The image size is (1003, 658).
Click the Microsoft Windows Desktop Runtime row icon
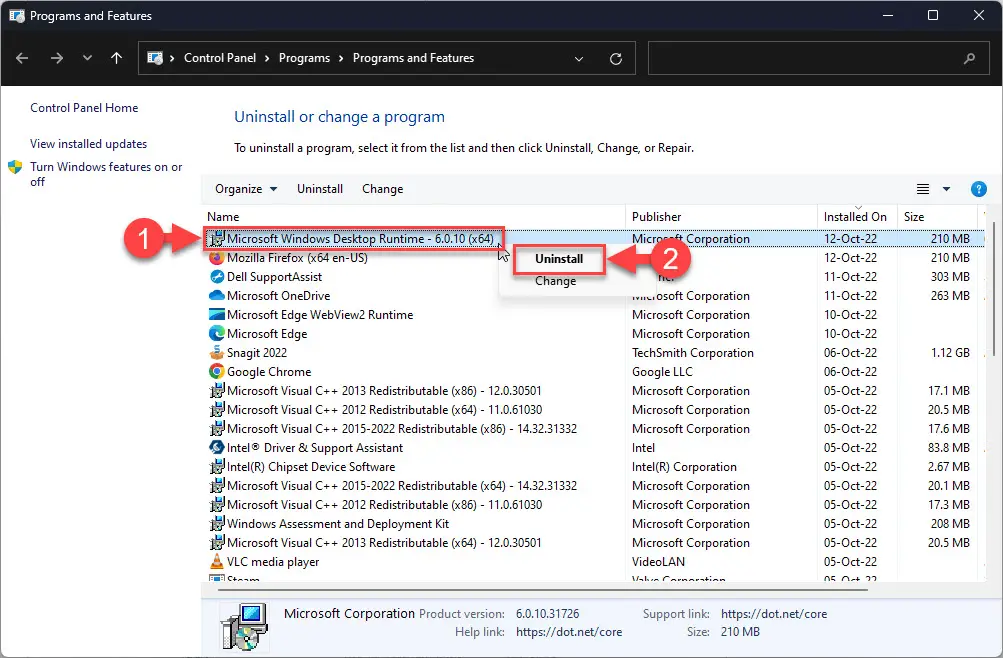point(217,239)
